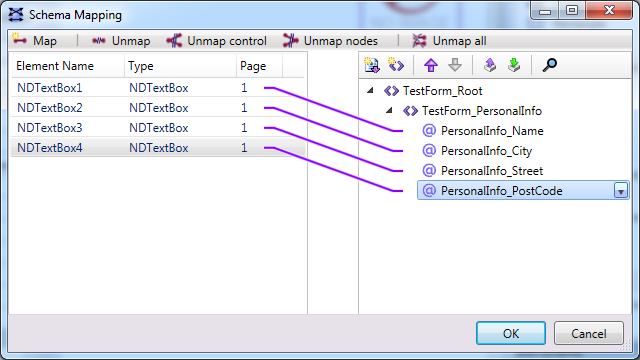This screenshot has width=640, height=360.
Task: Select the NDTextBox2 row
Action: point(158,108)
